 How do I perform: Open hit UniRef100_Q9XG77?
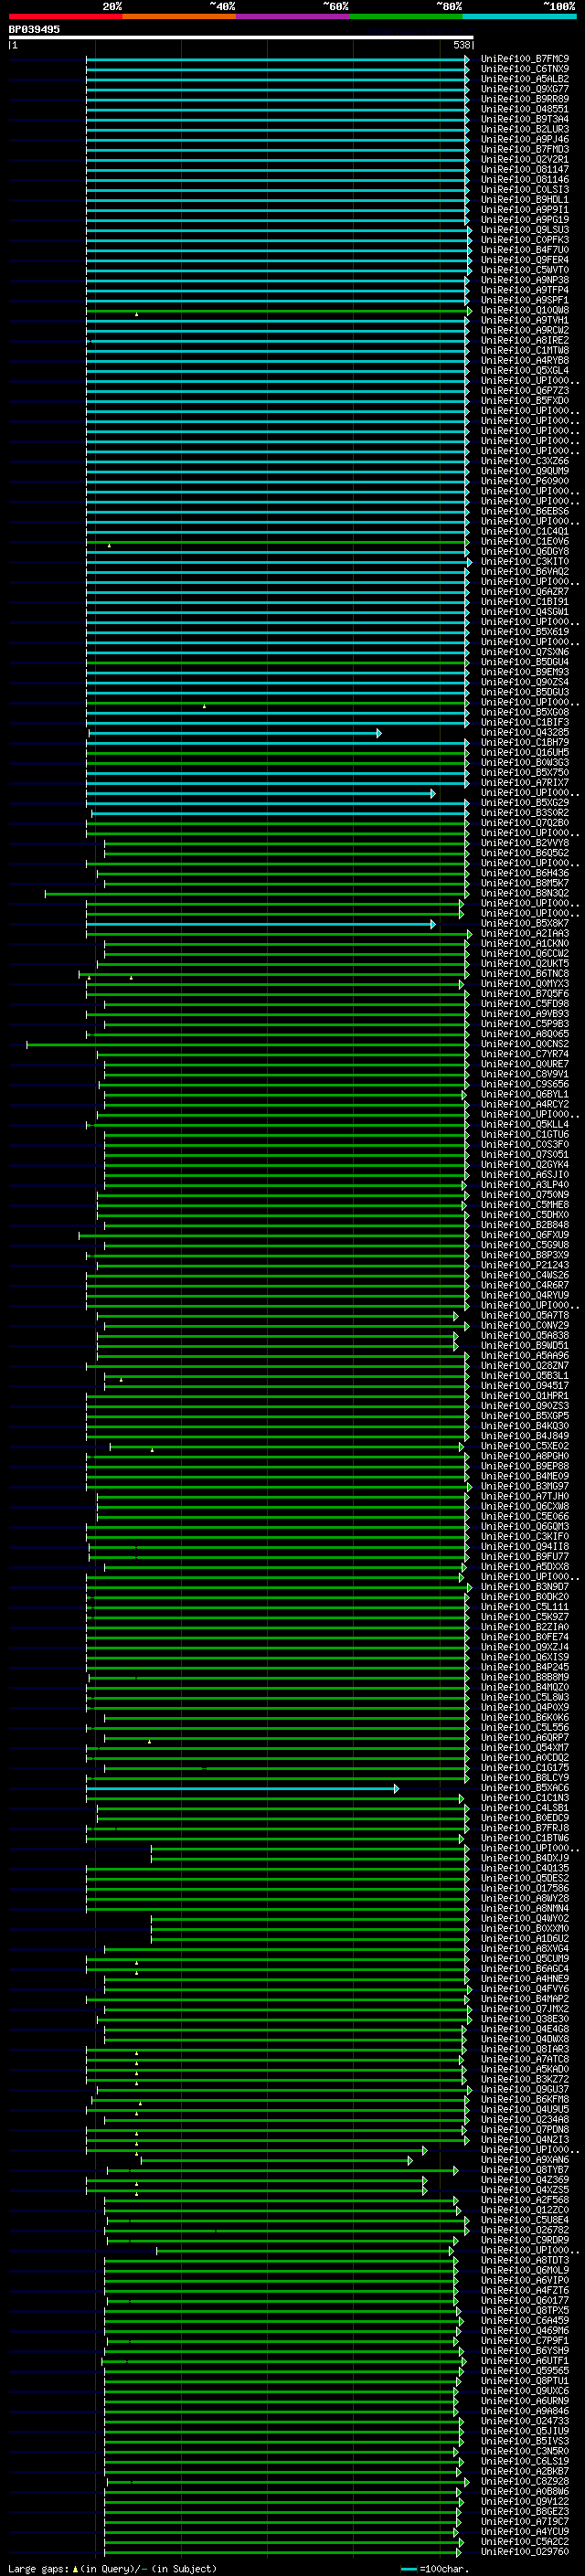(525, 89)
